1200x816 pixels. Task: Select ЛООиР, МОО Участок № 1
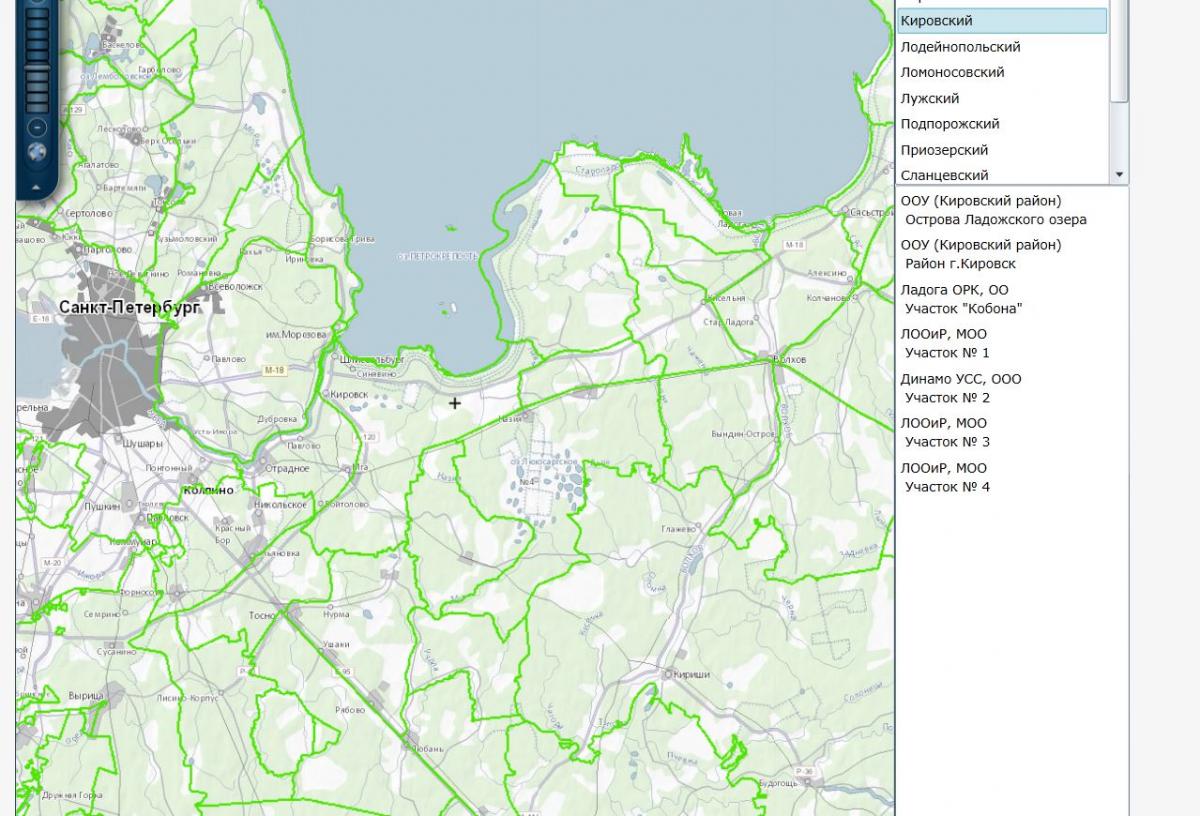[946, 343]
